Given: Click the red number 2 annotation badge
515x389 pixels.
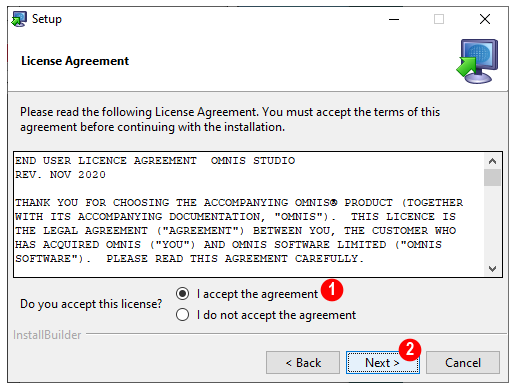Looking at the screenshot, I should click(410, 350).
